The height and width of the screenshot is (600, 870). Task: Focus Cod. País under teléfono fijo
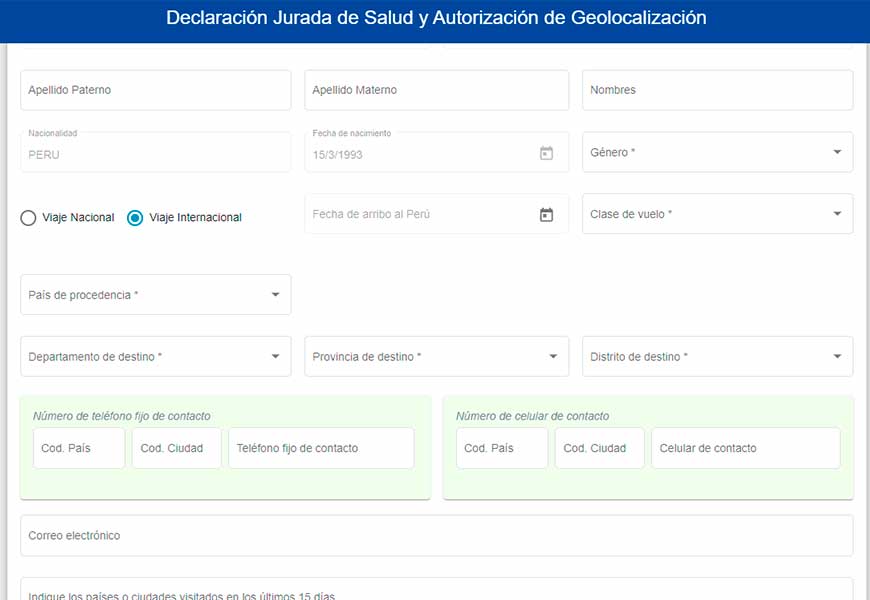click(79, 448)
